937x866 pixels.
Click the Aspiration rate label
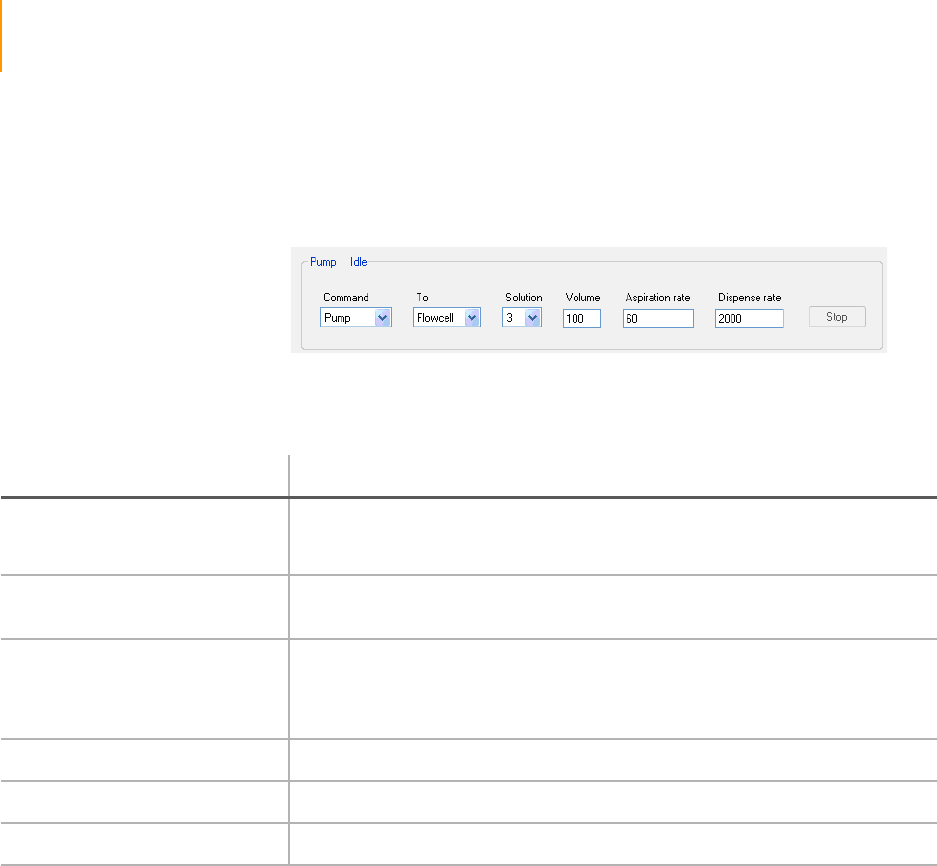[x=658, y=298]
